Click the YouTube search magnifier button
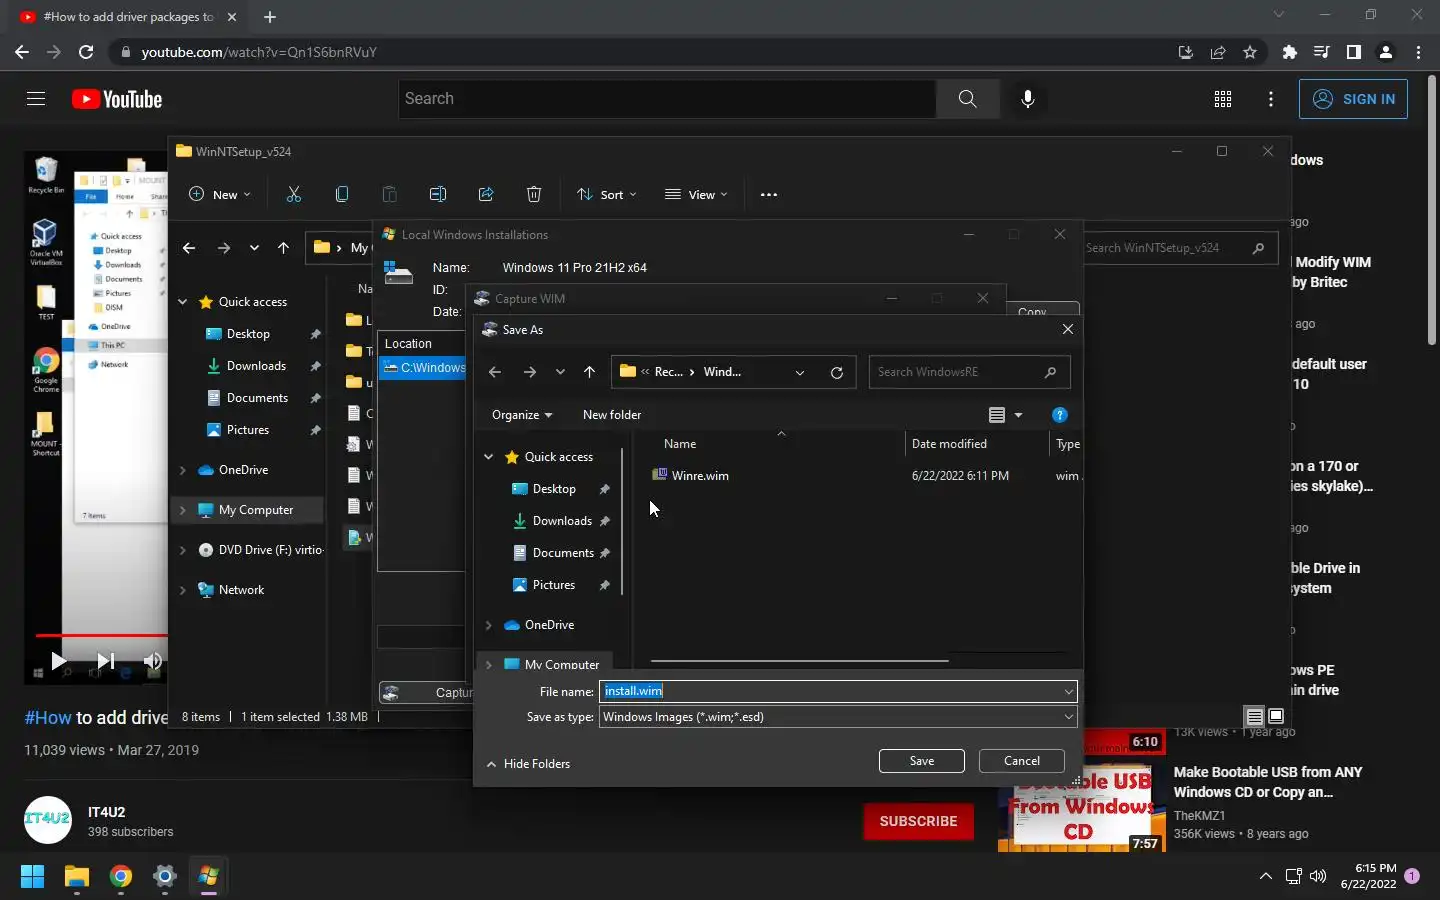The height and width of the screenshot is (900, 1440). [x=967, y=99]
